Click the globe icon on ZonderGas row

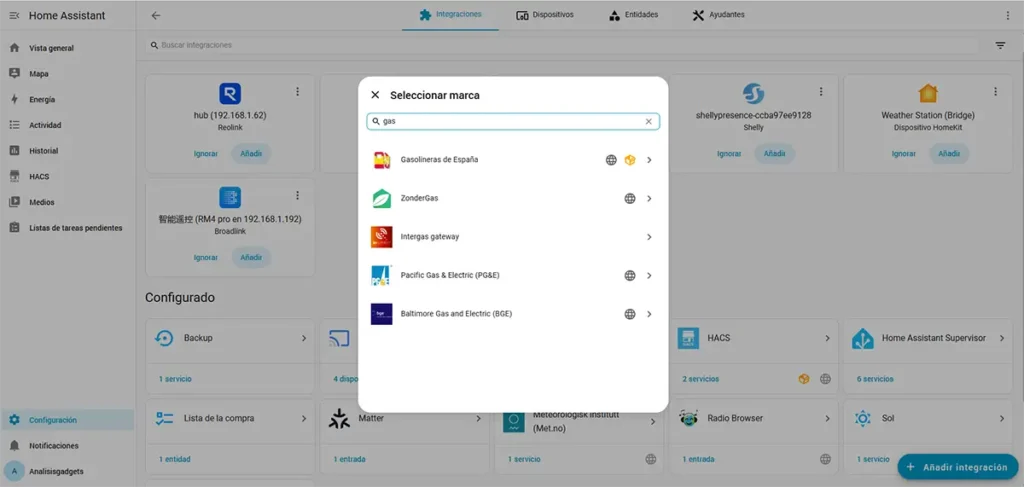[x=630, y=198]
